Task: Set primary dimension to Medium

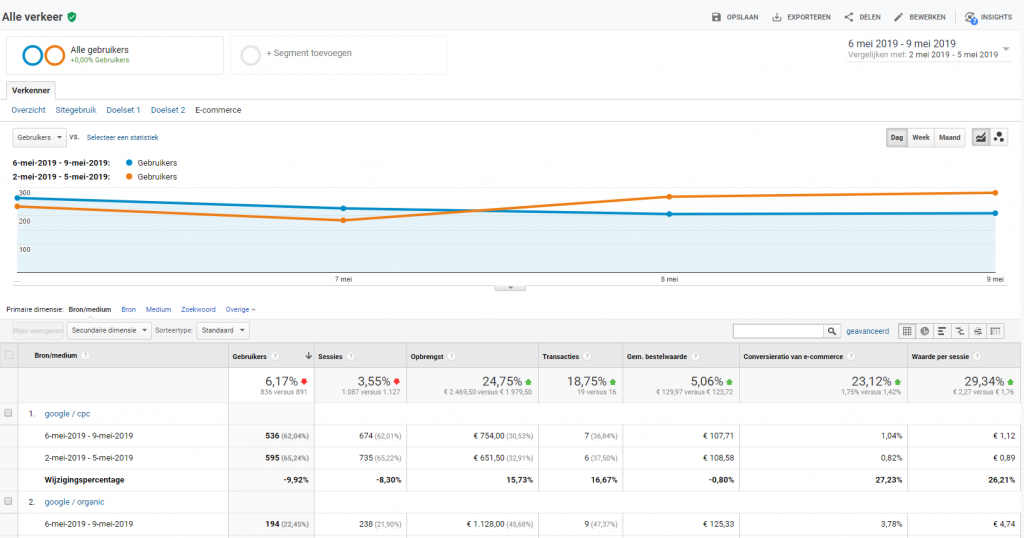Action: click(x=158, y=309)
